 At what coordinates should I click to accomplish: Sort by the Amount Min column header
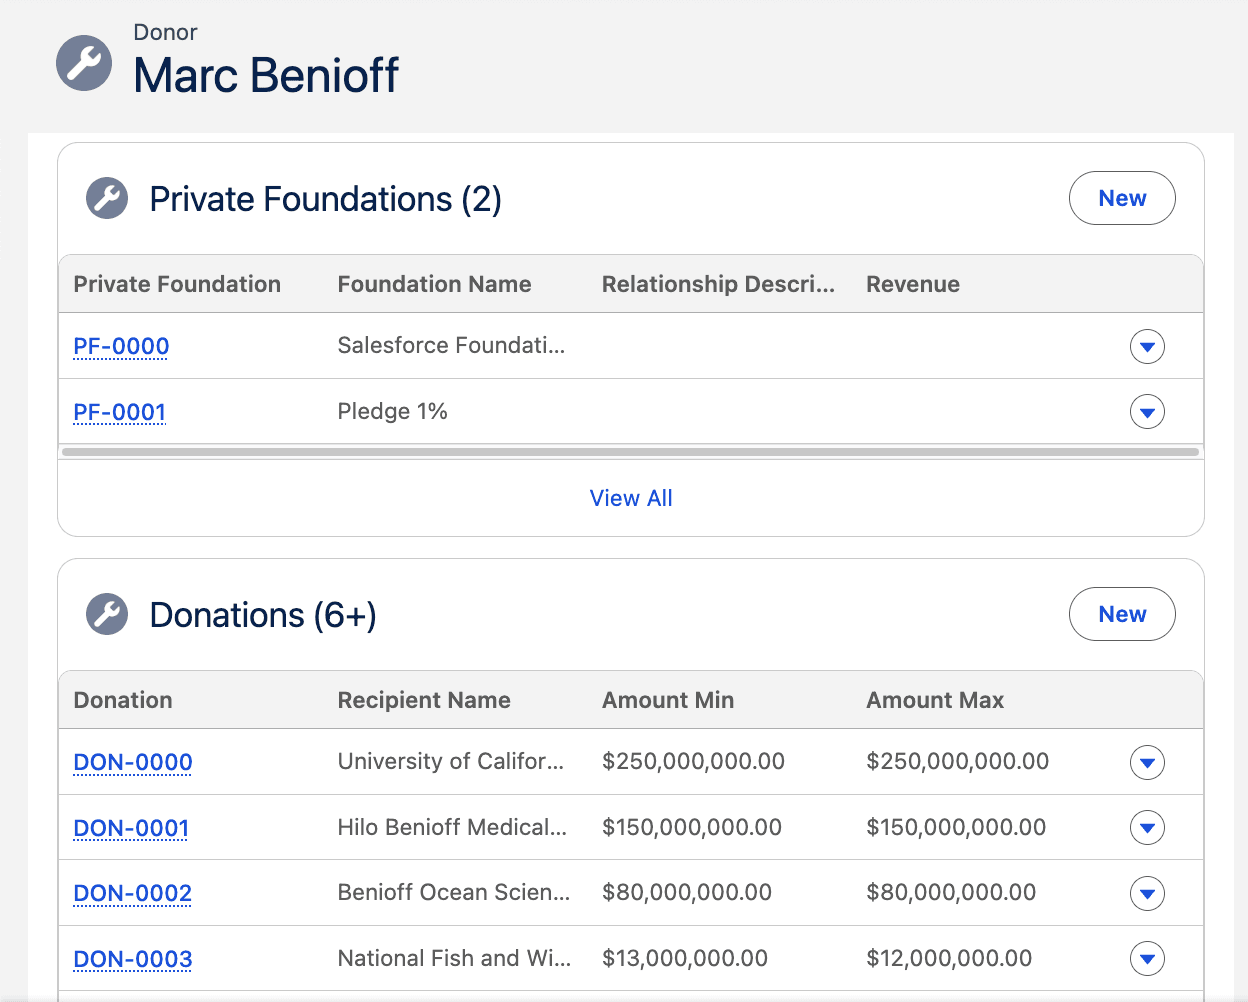pos(667,700)
